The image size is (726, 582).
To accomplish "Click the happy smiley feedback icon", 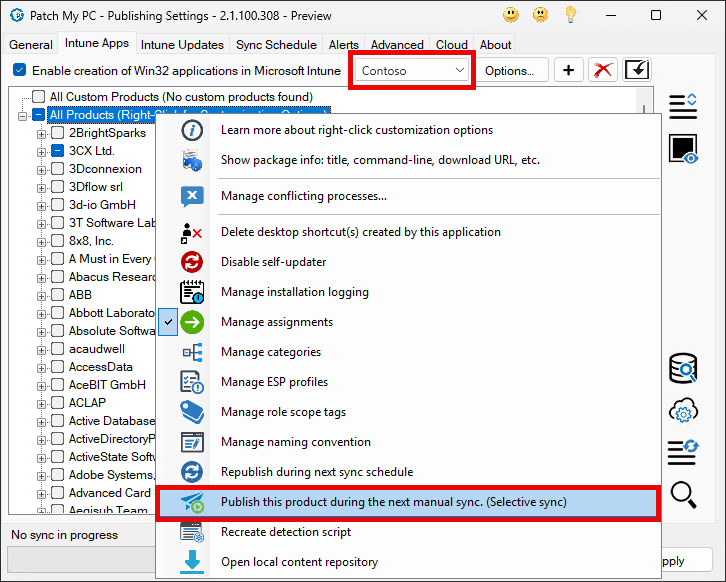I will [511, 15].
